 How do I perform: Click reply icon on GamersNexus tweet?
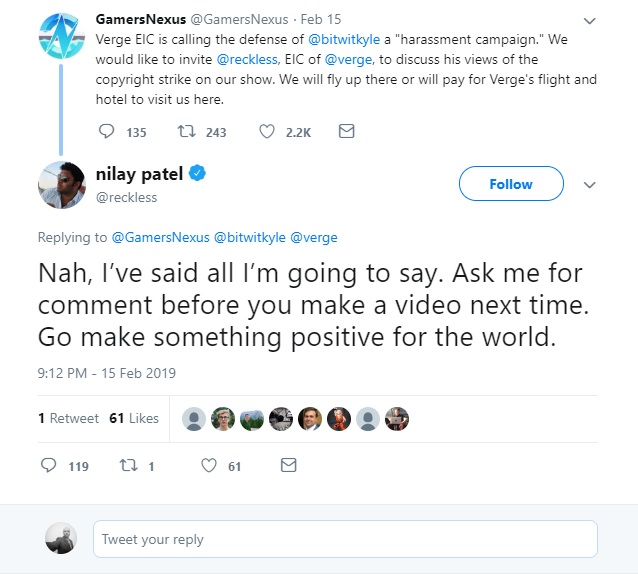pos(107,131)
